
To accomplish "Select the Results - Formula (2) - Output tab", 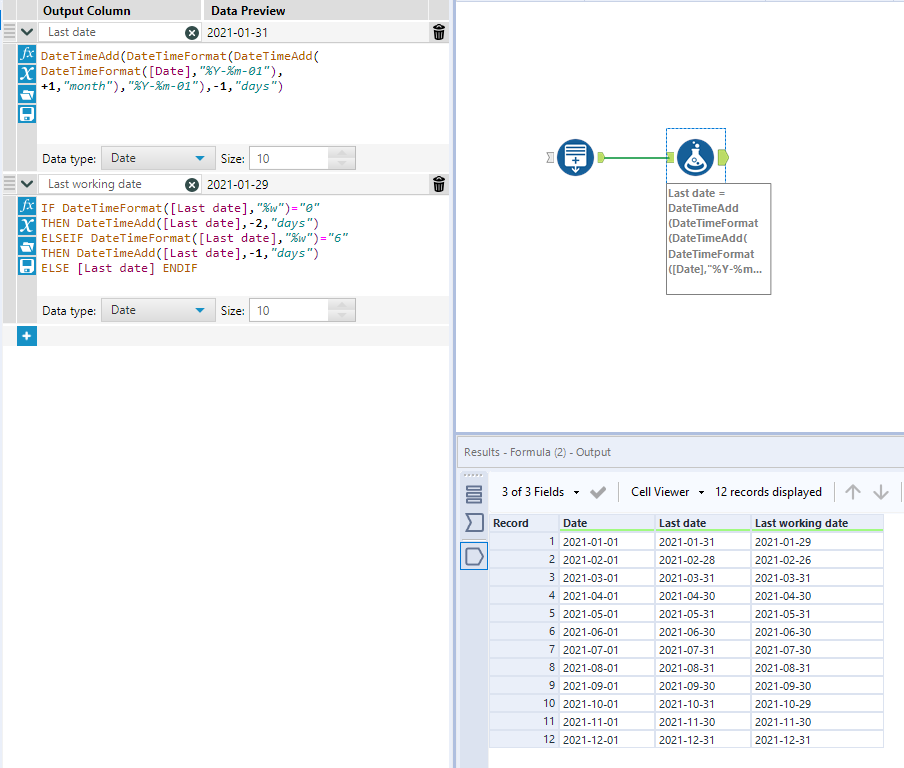I will (537, 453).
